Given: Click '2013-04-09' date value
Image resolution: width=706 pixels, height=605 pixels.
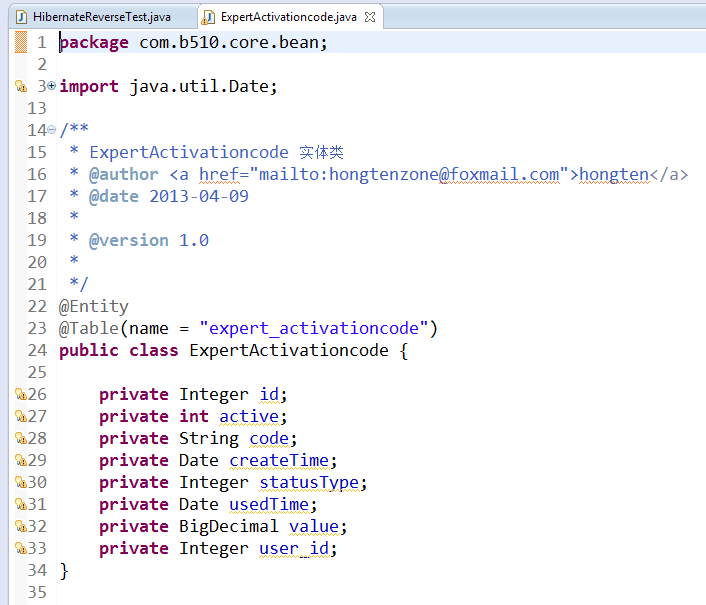Looking at the screenshot, I should (x=199, y=196).
